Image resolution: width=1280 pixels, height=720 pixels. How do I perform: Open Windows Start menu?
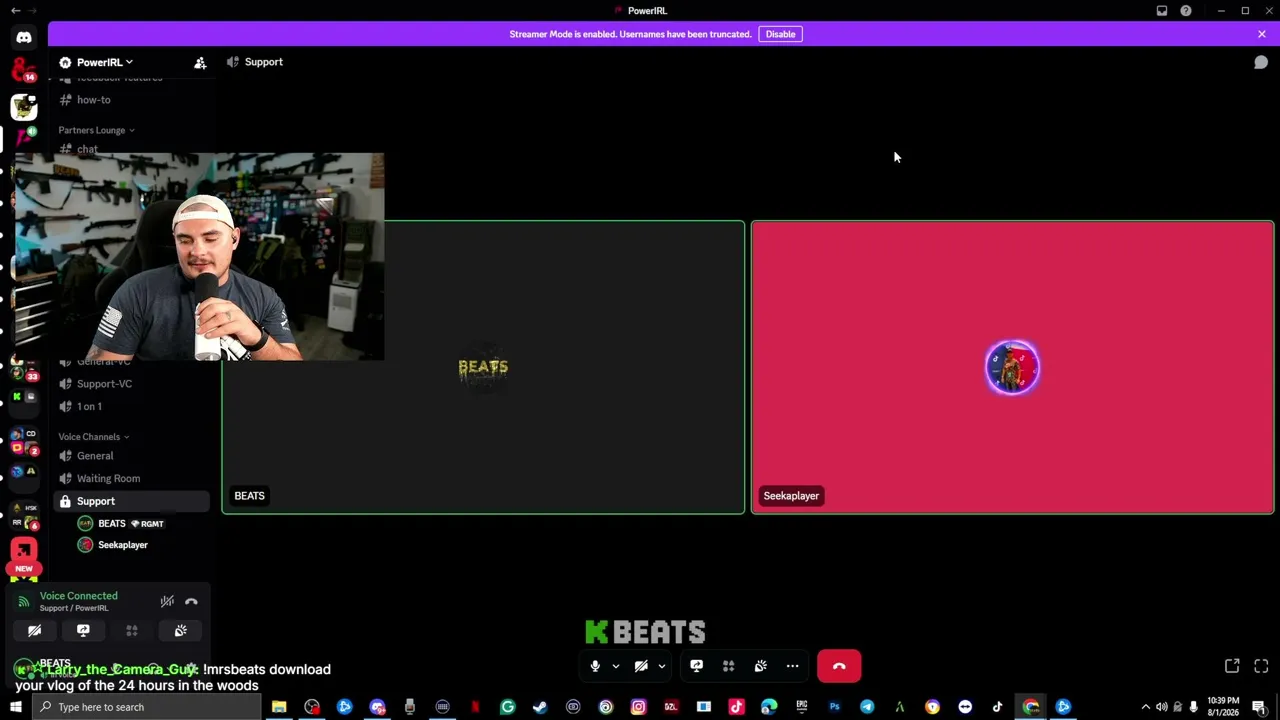pos(15,707)
